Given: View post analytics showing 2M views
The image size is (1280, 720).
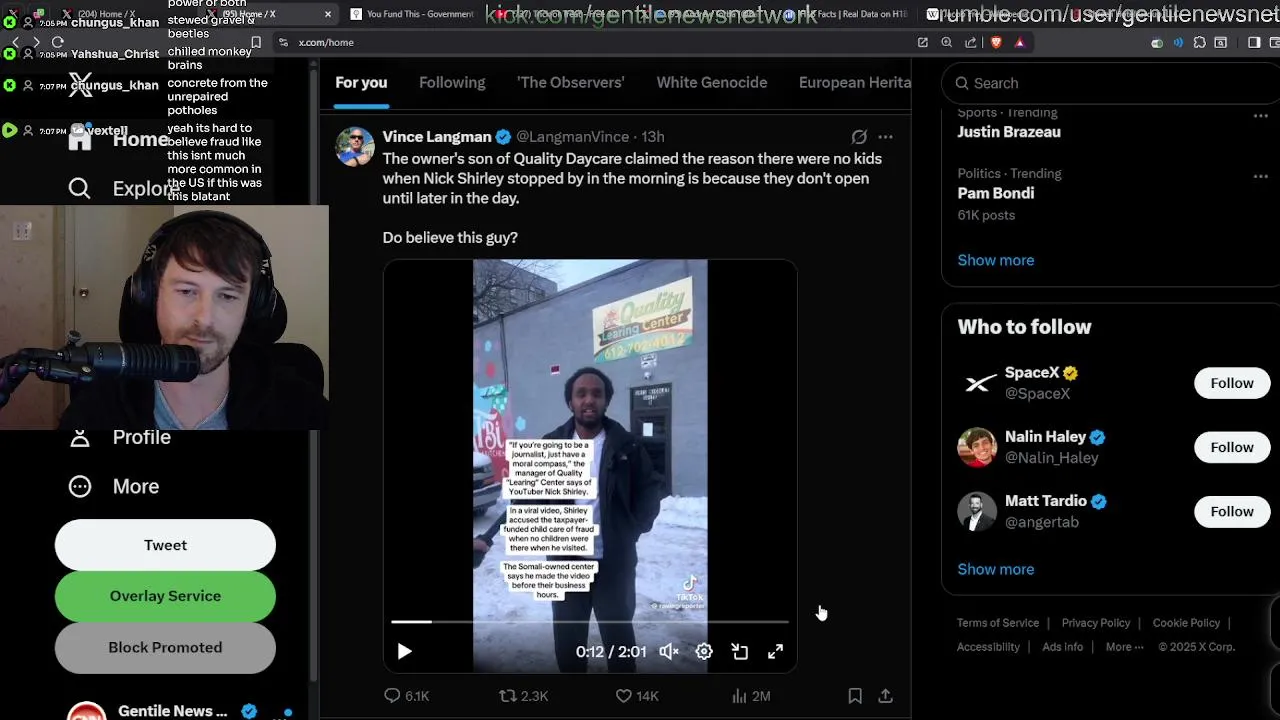Looking at the screenshot, I should [x=751, y=696].
